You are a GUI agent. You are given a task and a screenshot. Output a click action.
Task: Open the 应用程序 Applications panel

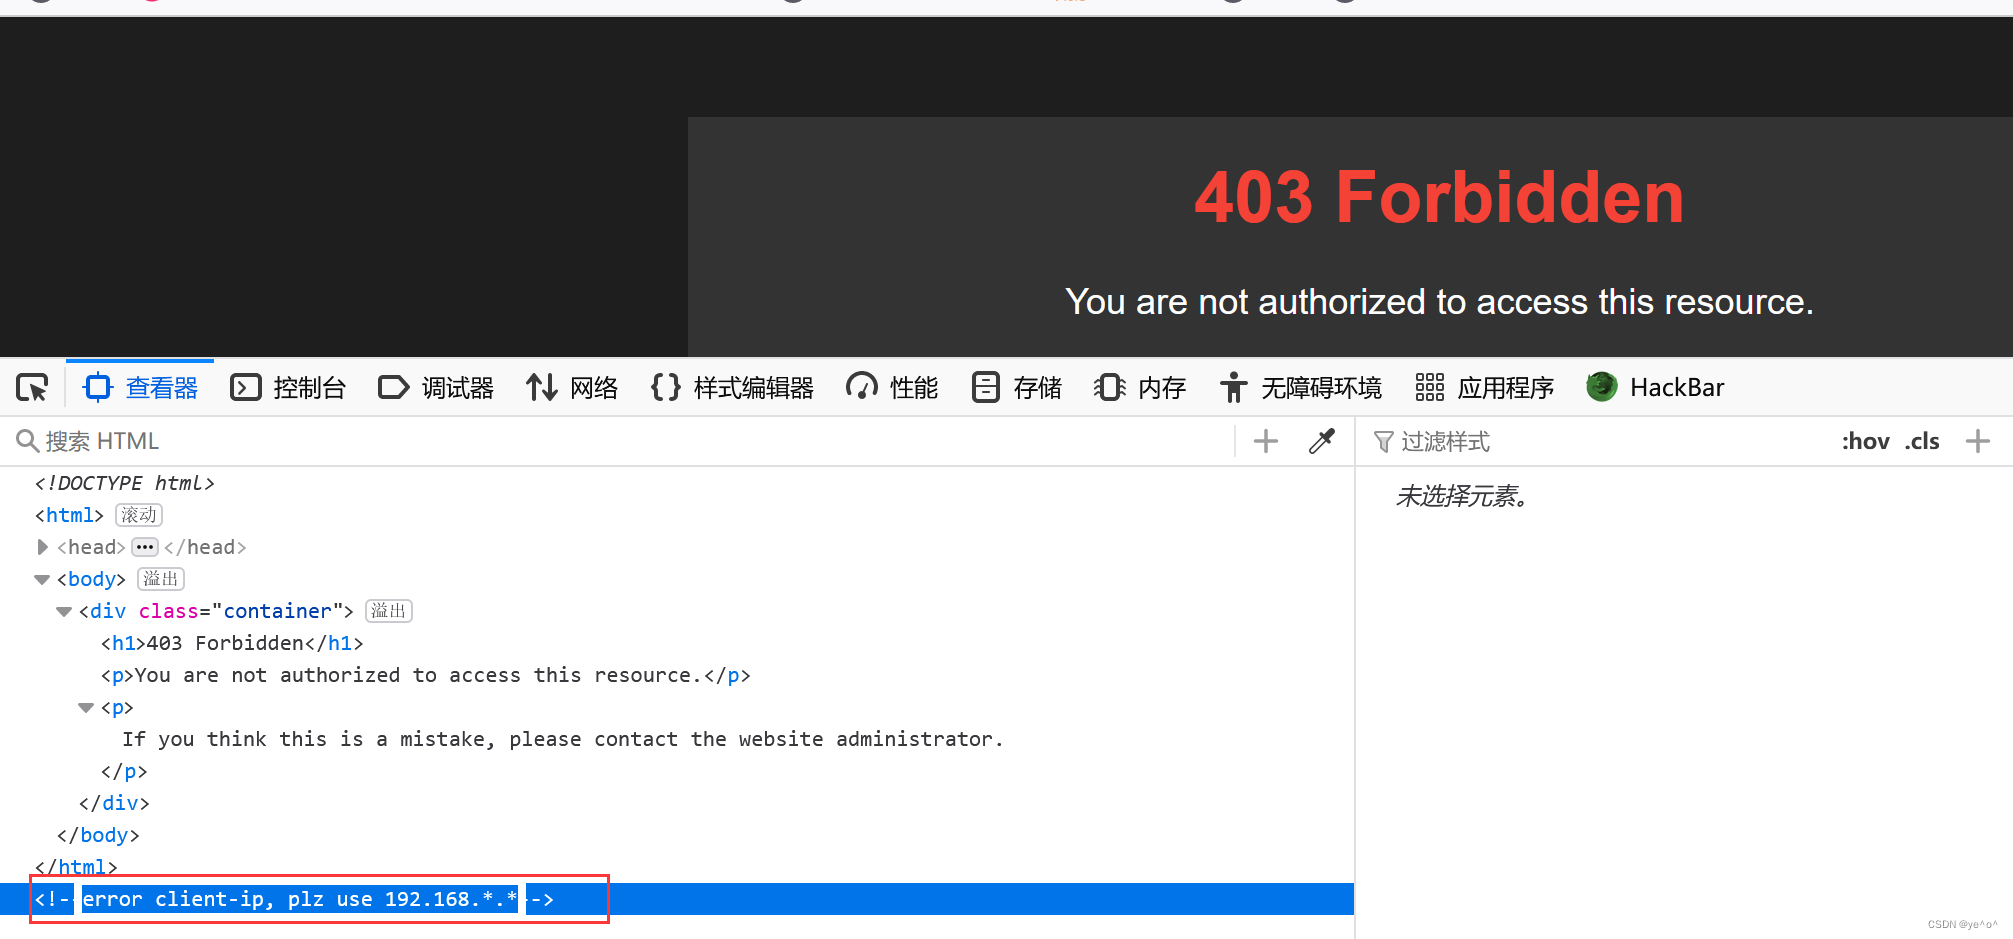1484,387
